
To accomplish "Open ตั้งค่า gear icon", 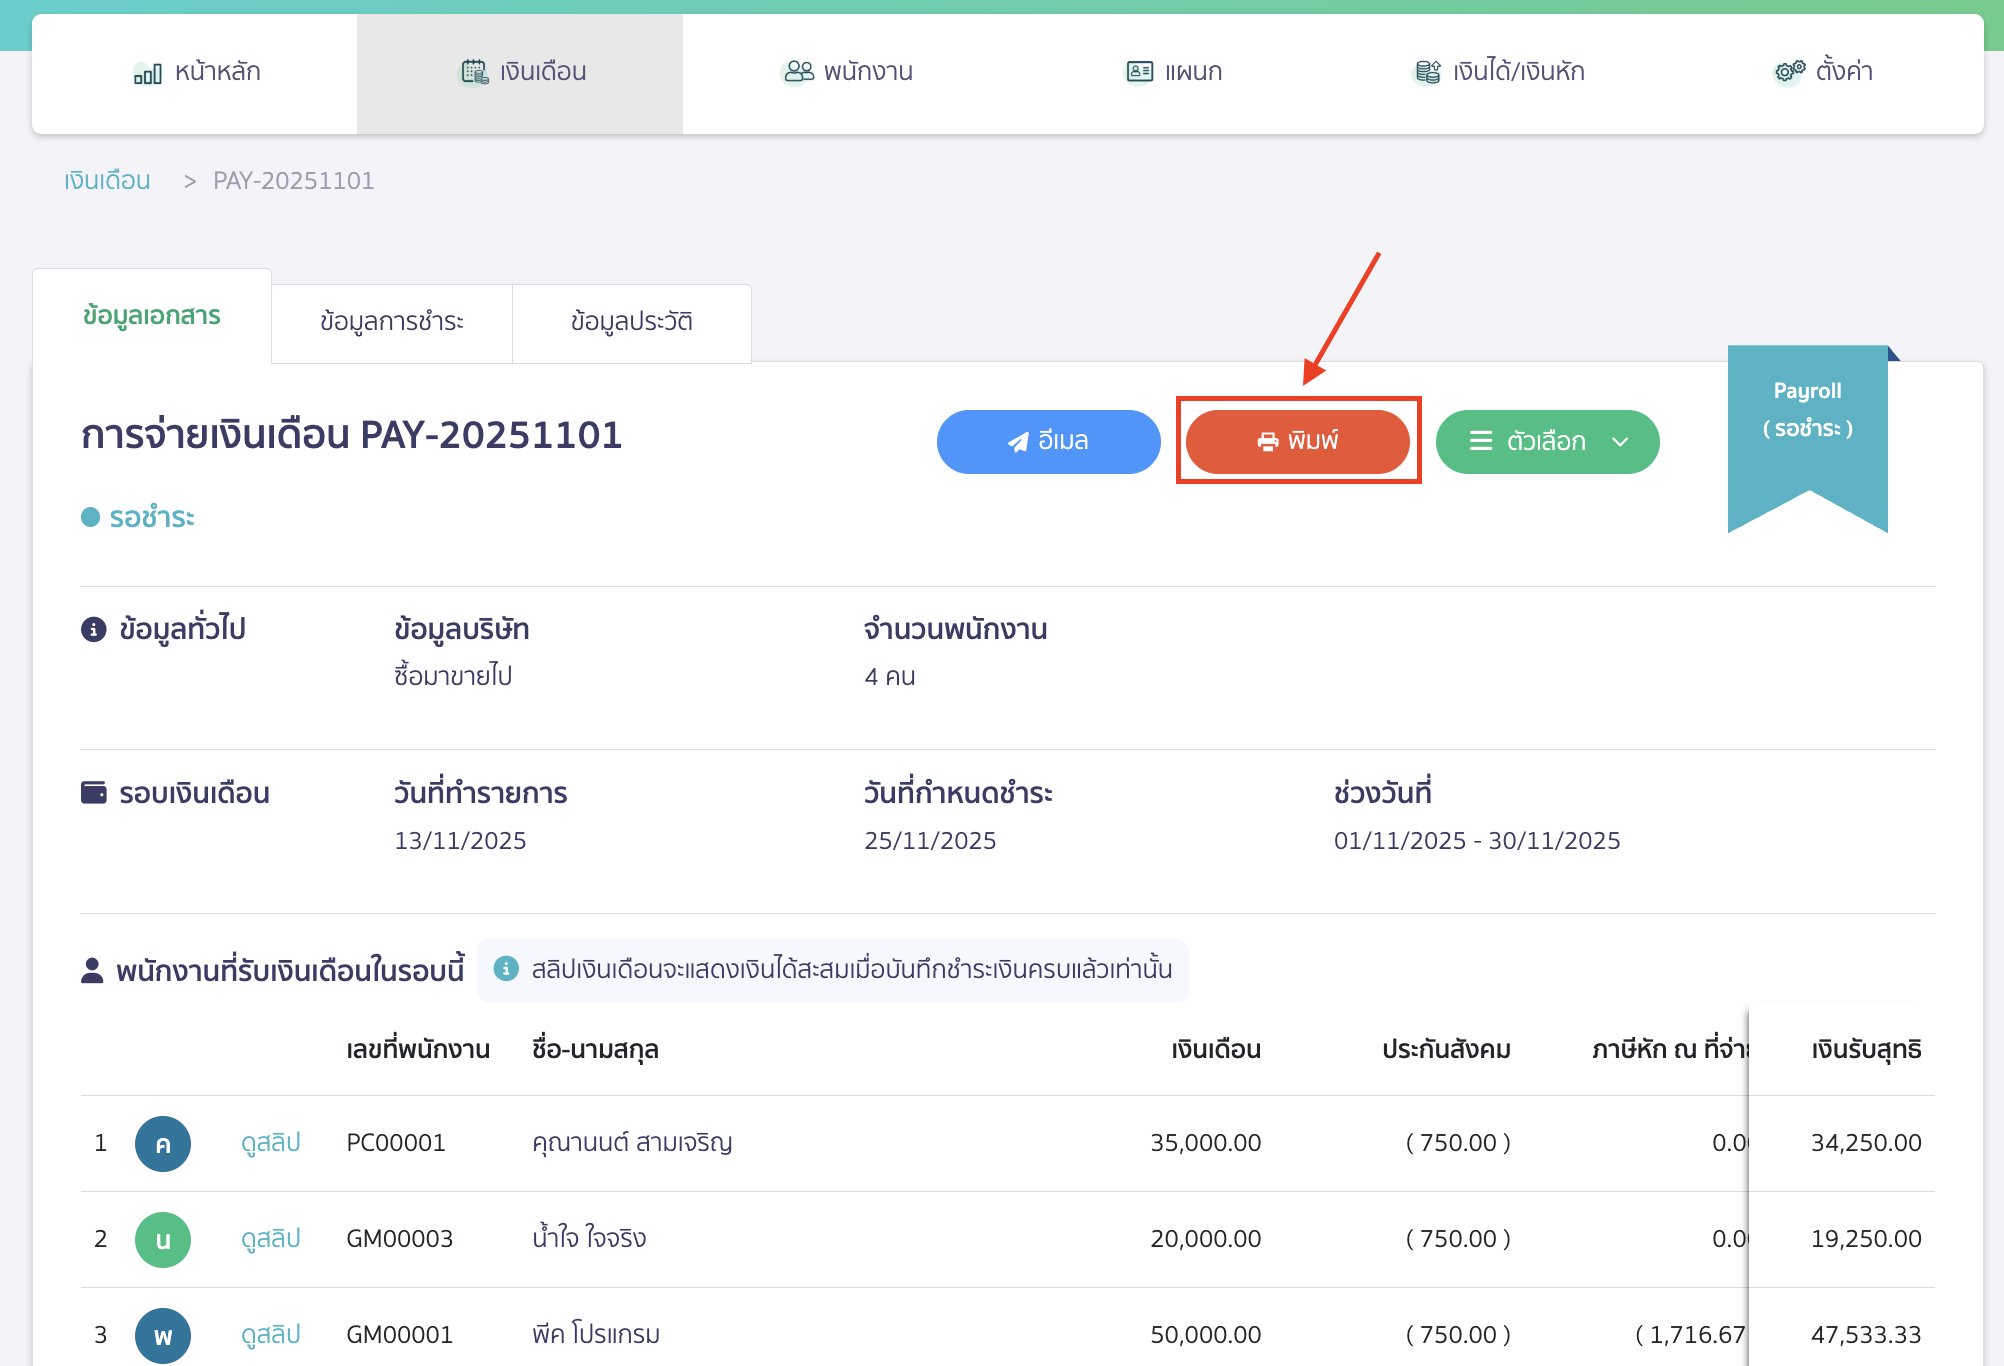I will click(1789, 72).
